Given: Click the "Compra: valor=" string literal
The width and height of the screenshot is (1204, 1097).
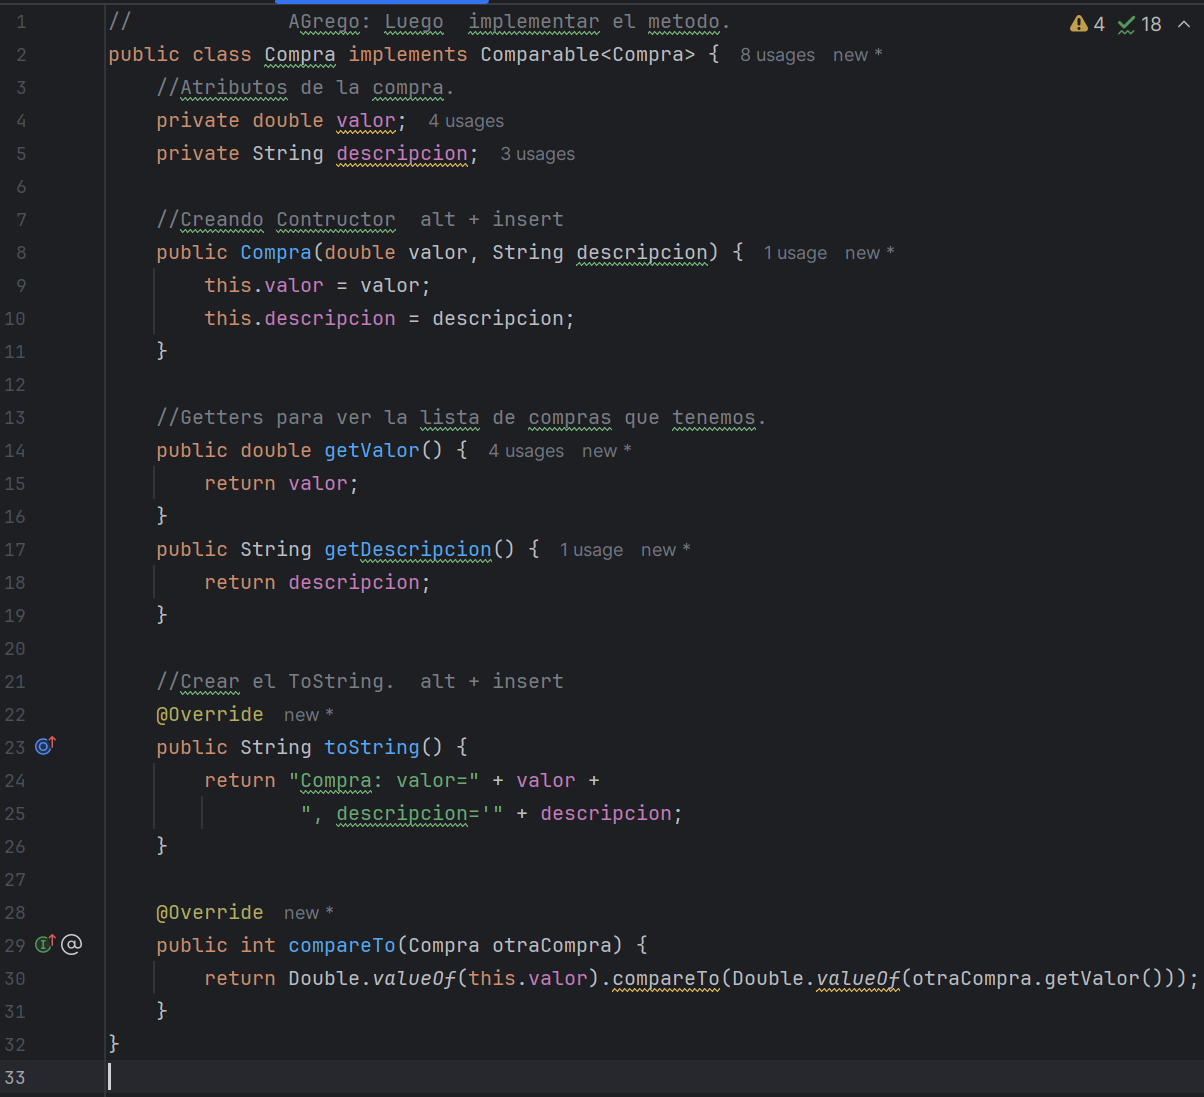Looking at the screenshot, I should (x=384, y=780).
